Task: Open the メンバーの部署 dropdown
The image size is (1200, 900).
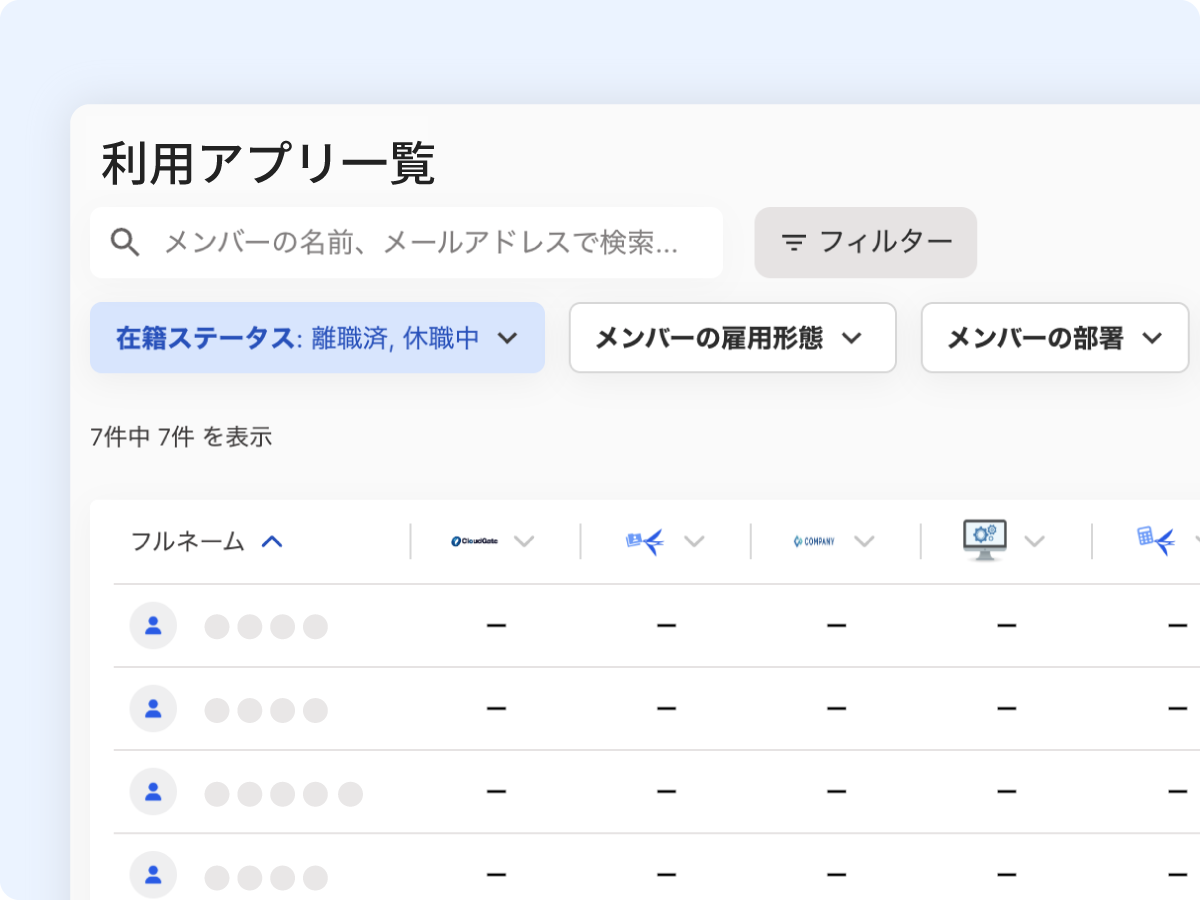Action: click(x=1054, y=338)
